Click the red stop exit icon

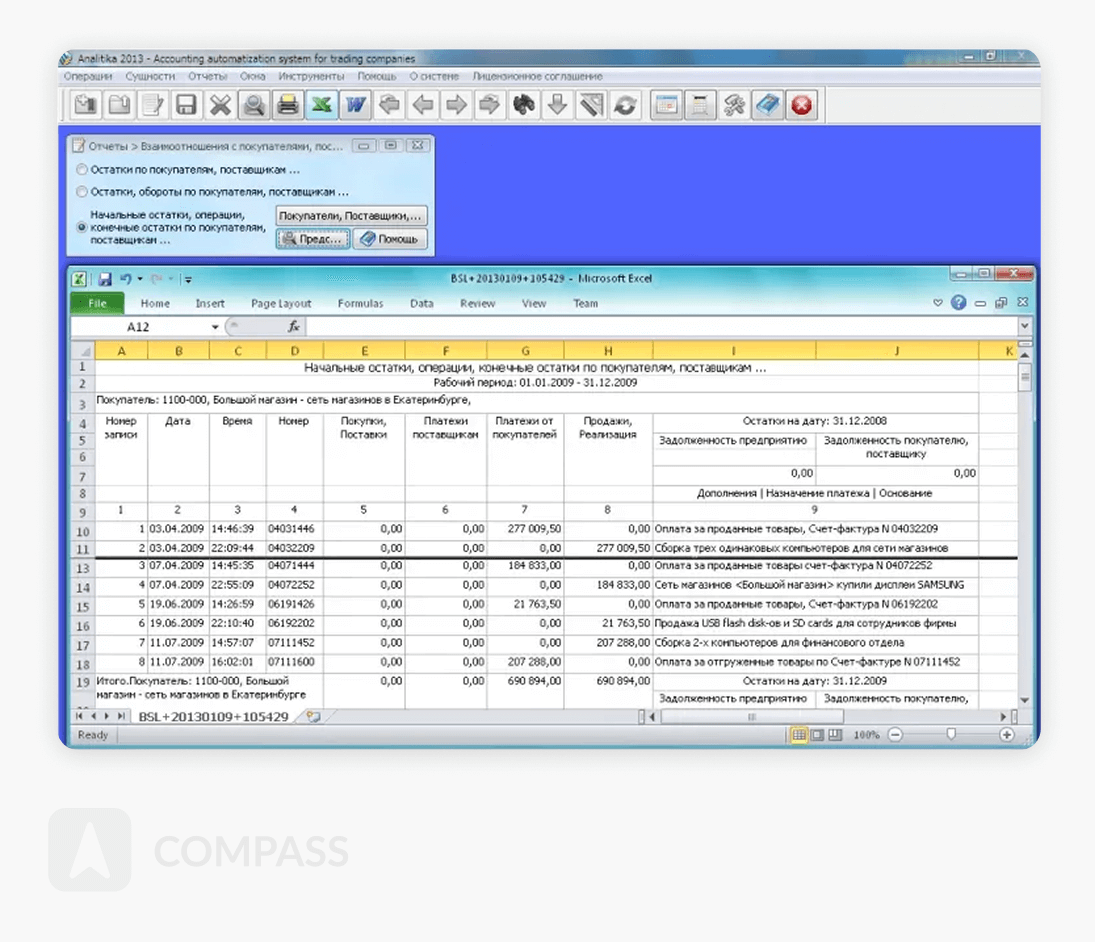[x=802, y=105]
